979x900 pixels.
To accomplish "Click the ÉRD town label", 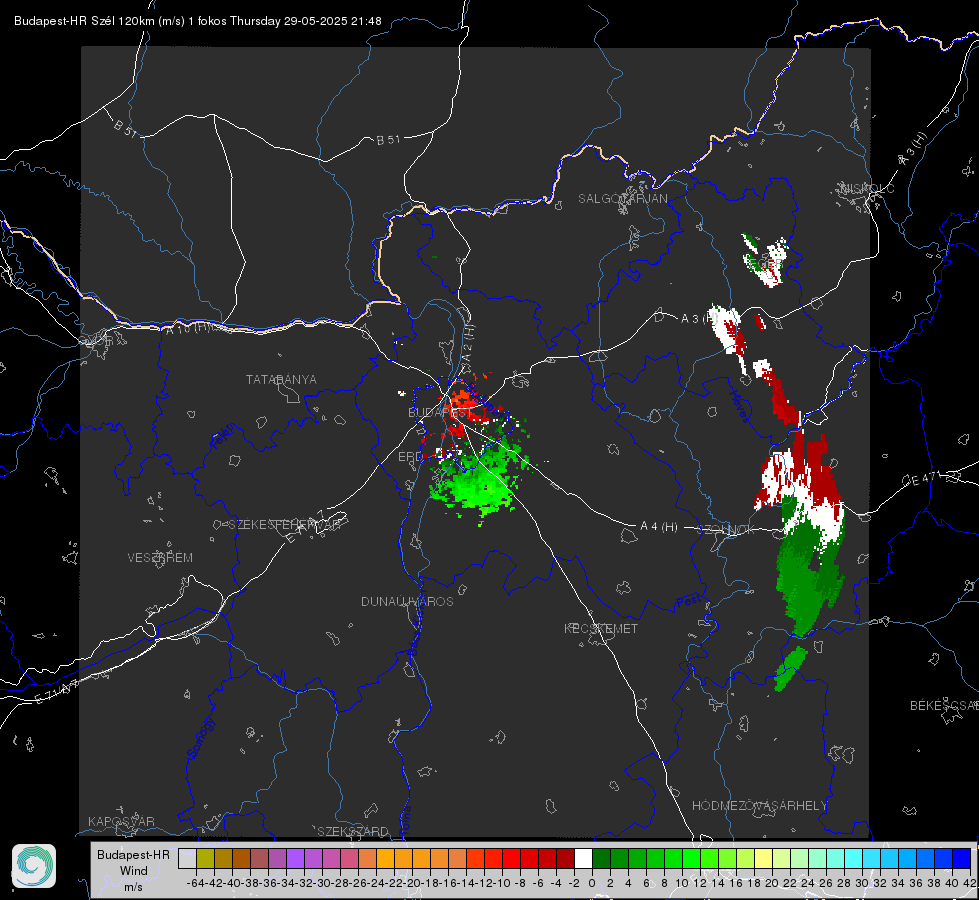I will coord(410,457).
